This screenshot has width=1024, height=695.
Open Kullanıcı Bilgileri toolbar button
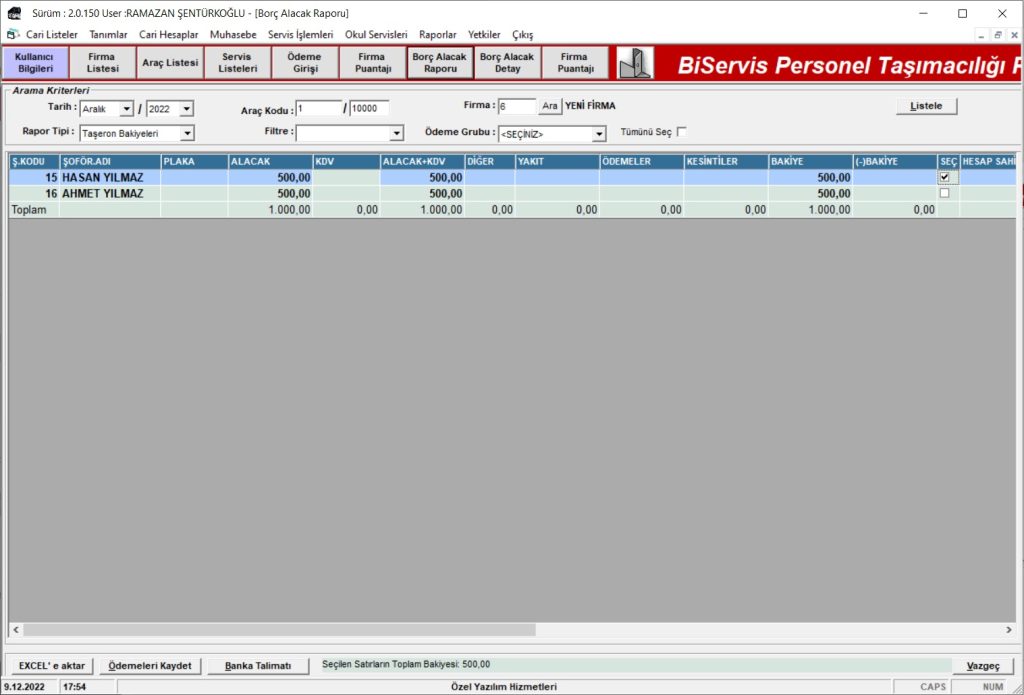click(35, 63)
